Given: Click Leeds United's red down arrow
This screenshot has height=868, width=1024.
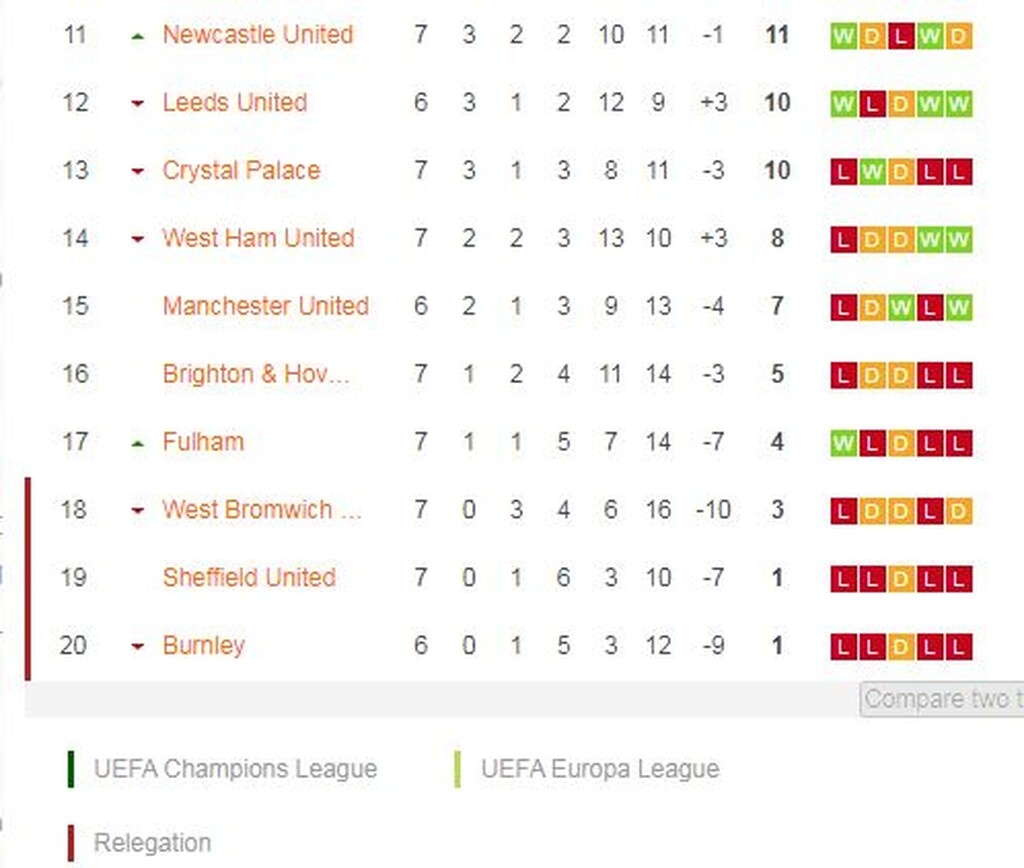Looking at the screenshot, I should (138, 103).
